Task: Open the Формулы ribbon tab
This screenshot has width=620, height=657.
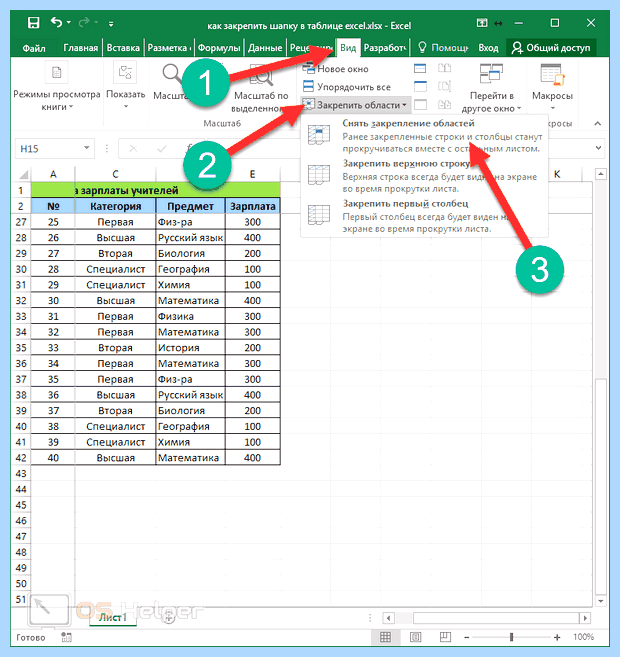Action: [219, 48]
